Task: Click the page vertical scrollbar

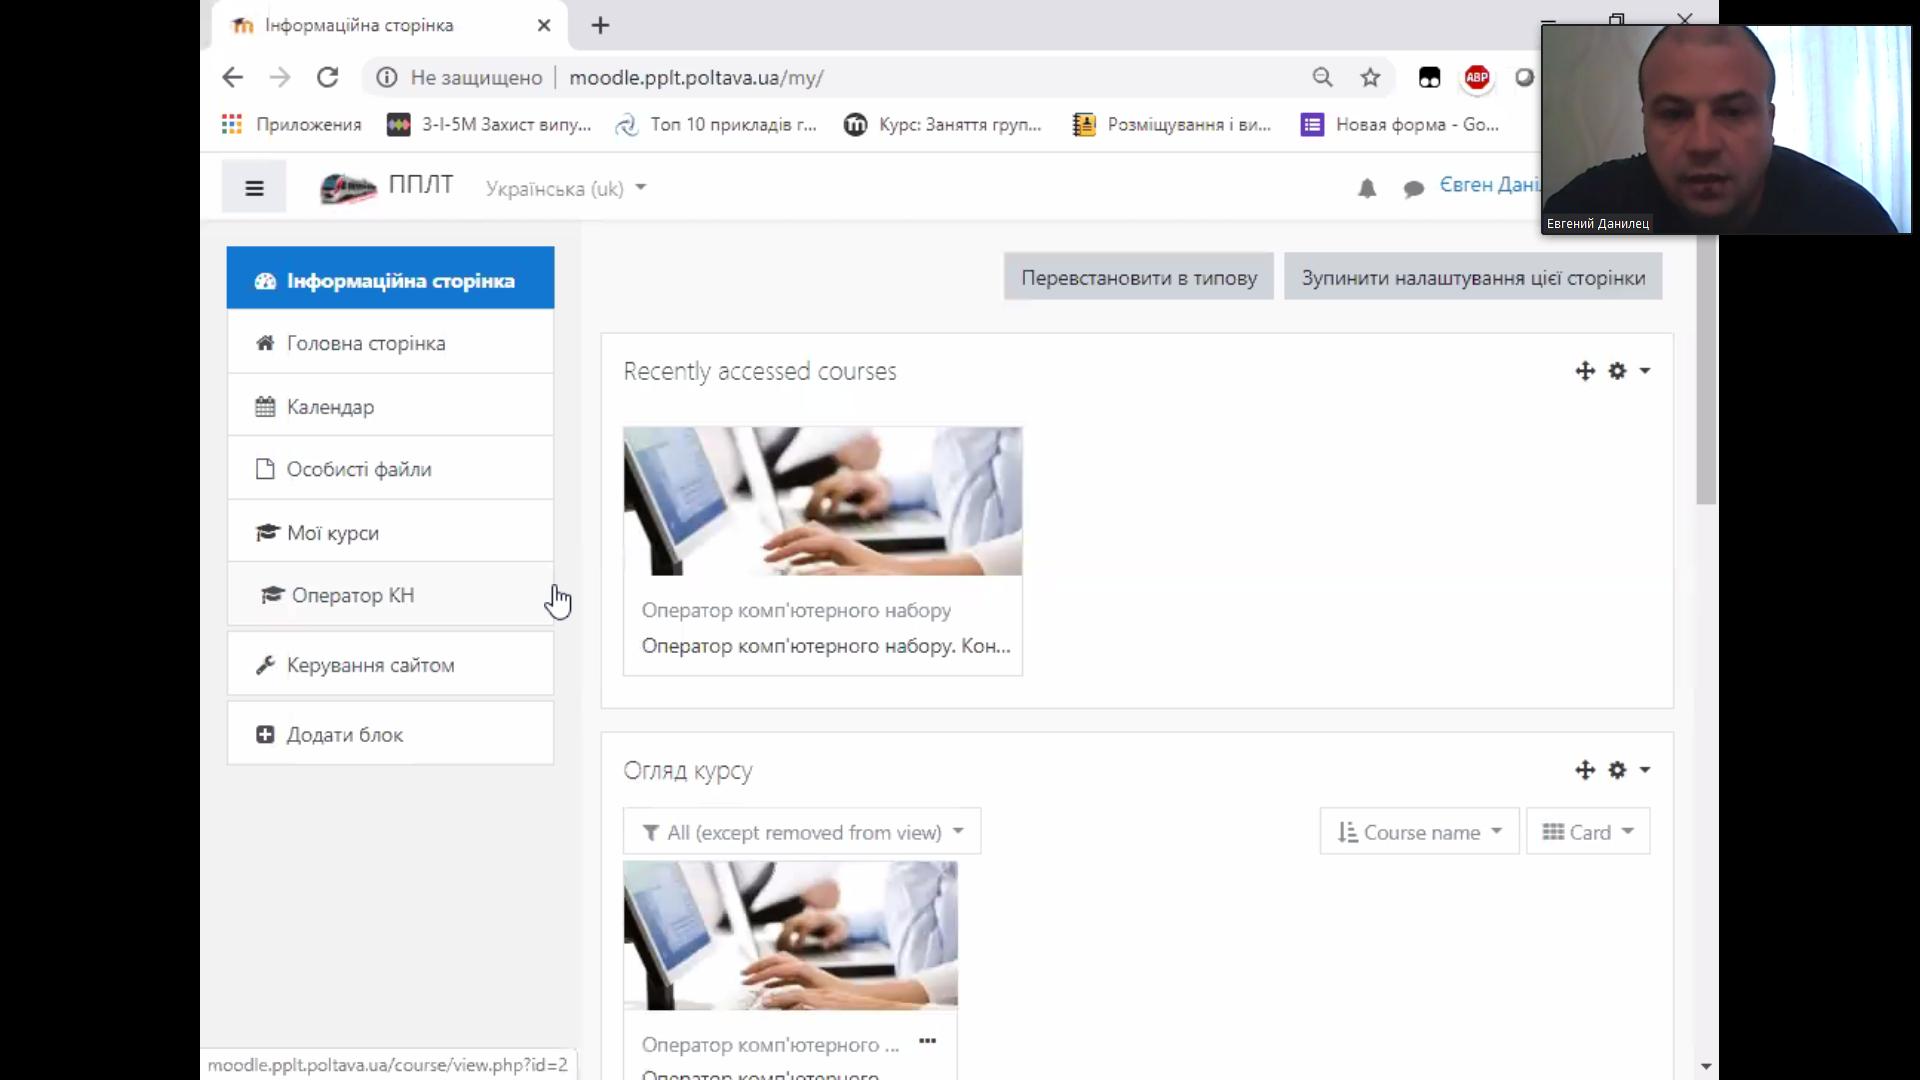Action: pyautogui.click(x=1706, y=370)
